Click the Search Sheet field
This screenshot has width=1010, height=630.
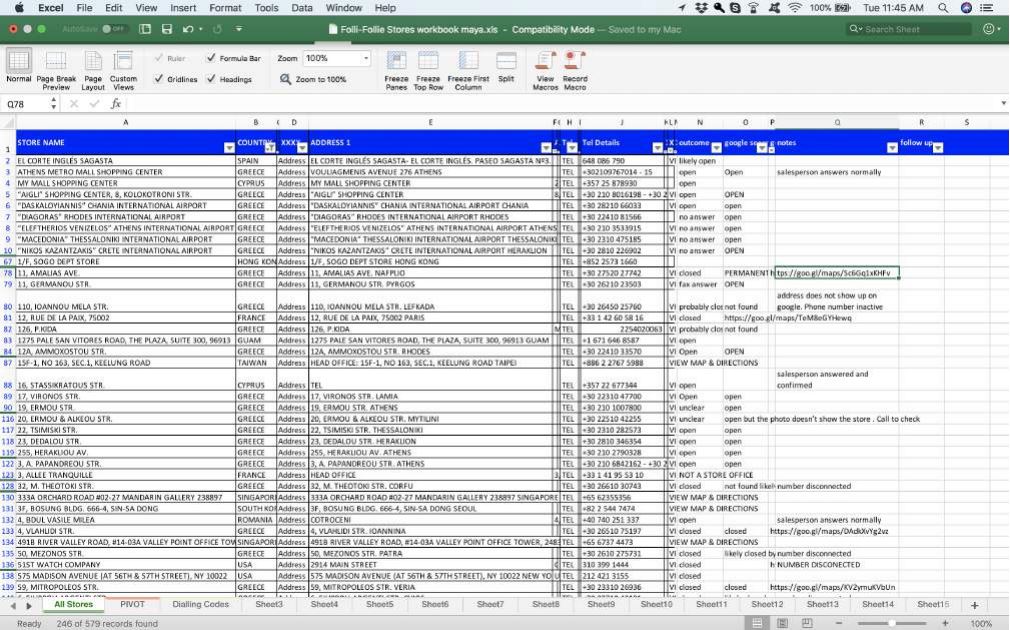[x=908, y=29]
